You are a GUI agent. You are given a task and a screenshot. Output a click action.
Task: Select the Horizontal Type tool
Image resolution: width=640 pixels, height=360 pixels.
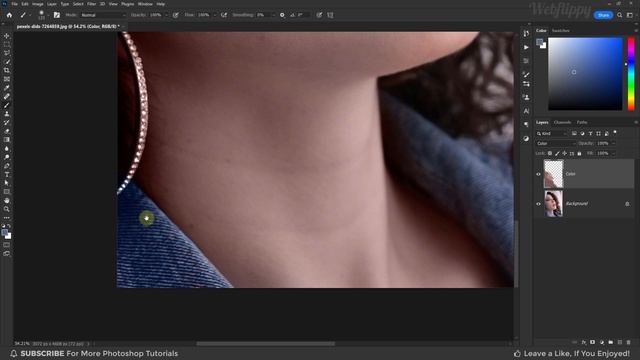pos(7,175)
